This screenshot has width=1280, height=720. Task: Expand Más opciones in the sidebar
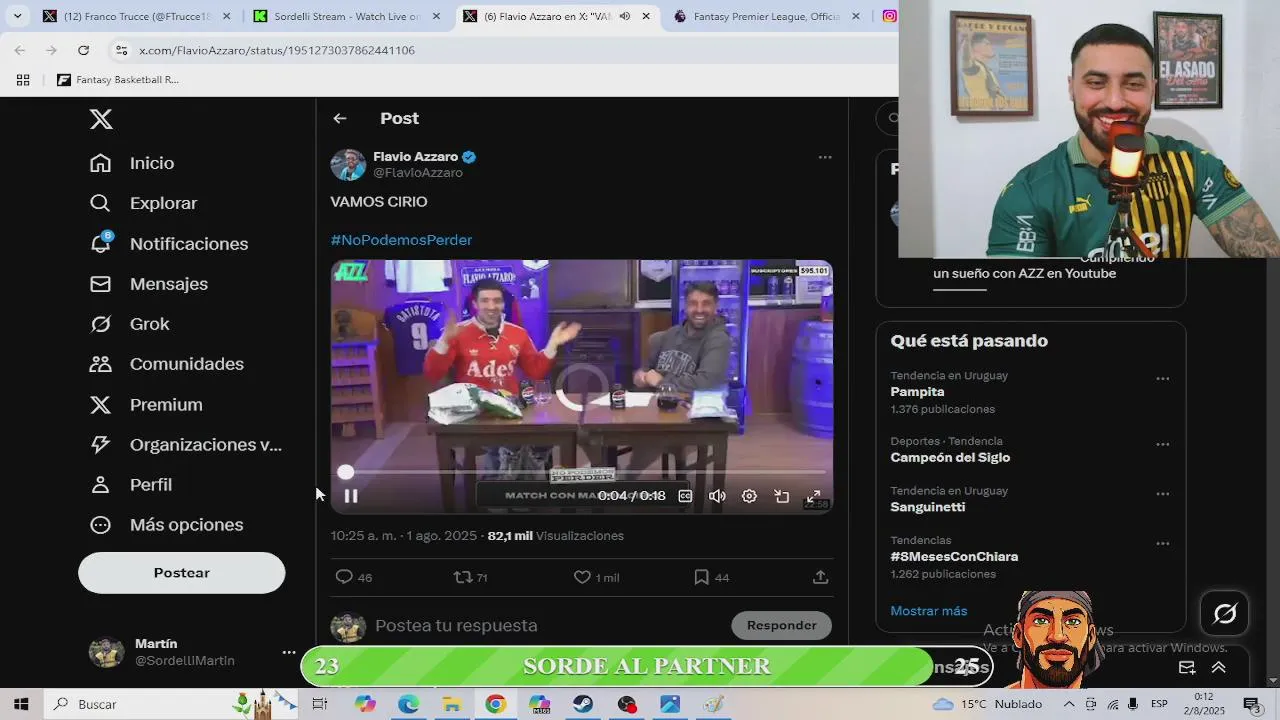166,525
